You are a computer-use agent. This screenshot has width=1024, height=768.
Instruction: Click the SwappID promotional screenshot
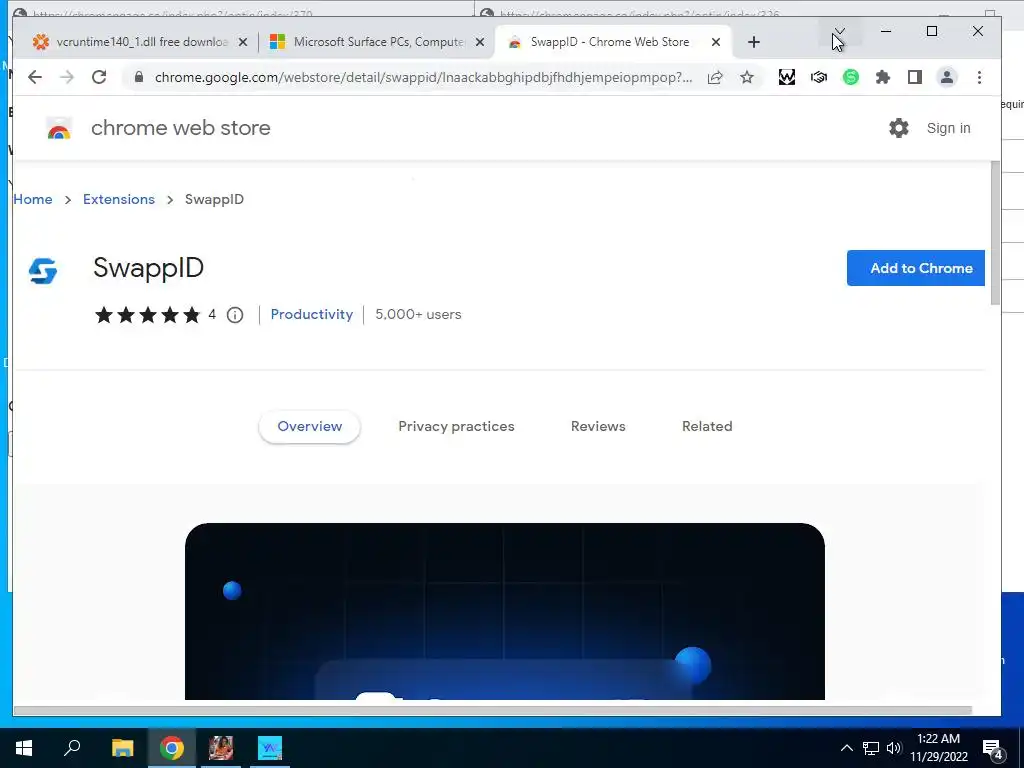click(x=505, y=611)
